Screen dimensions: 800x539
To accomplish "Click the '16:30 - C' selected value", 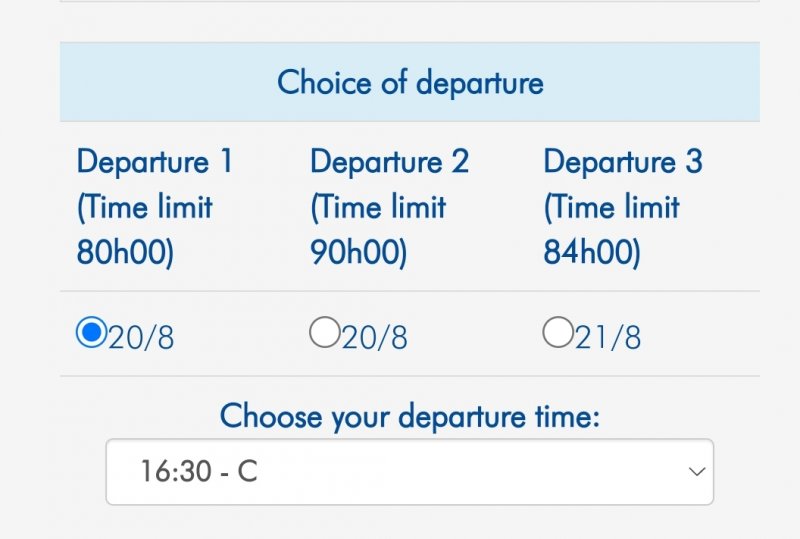I will coord(199,472).
